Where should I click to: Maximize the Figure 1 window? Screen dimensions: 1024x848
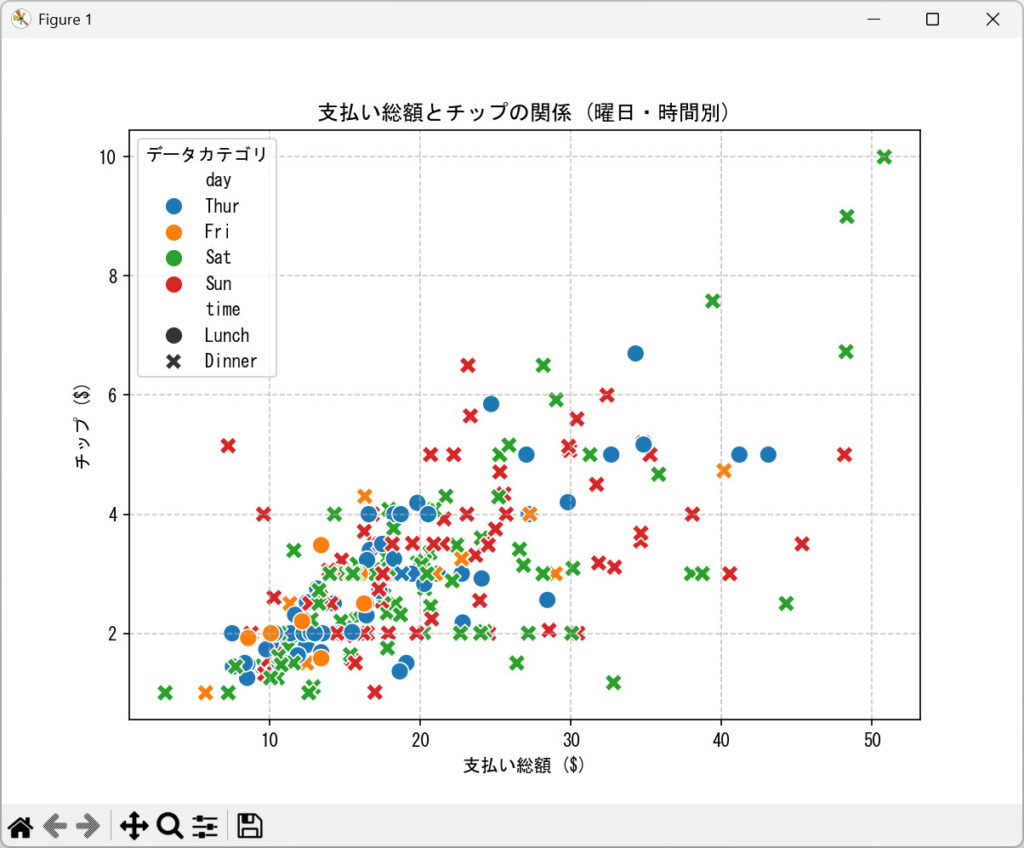coord(932,19)
